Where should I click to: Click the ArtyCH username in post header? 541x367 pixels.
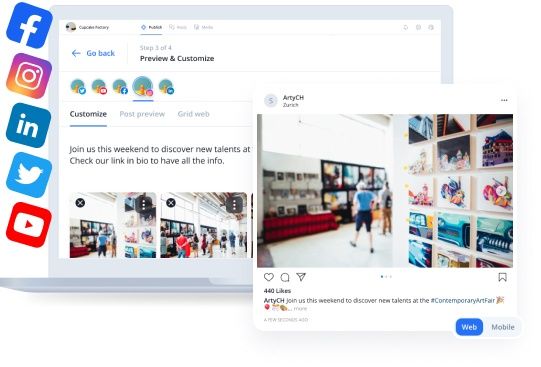click(x=293, y=98)
